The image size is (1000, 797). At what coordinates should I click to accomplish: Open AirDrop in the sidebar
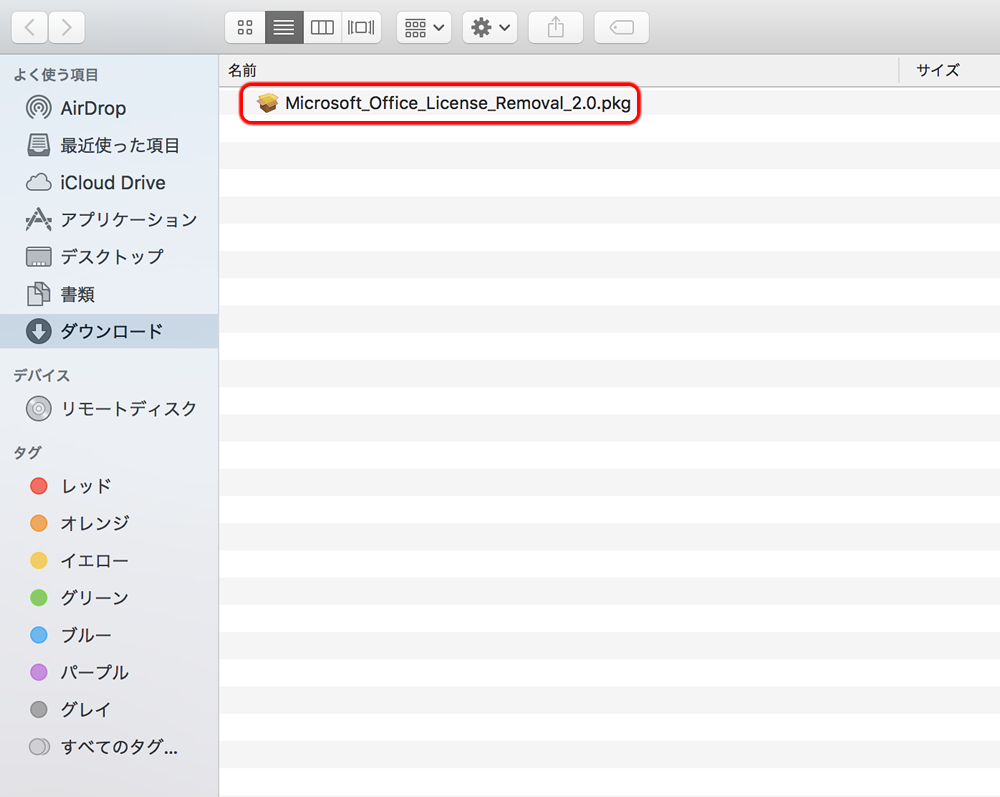click(109, 108)
